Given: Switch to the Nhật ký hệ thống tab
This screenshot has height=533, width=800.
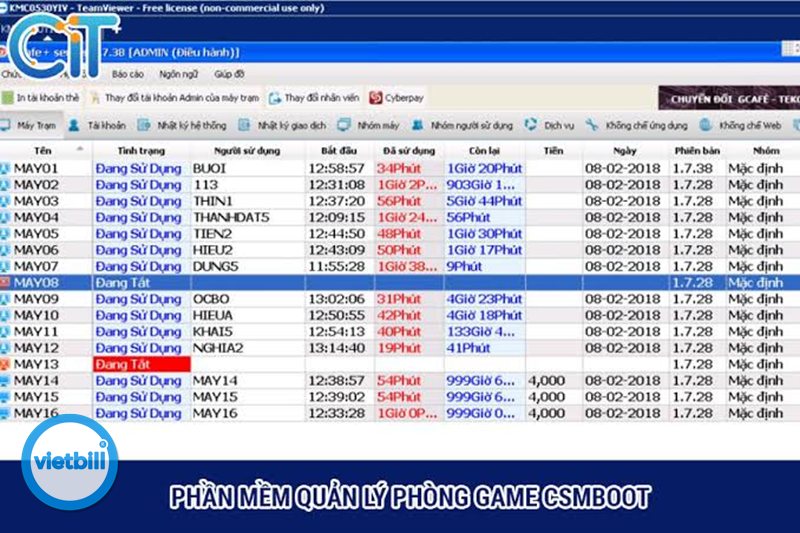Looking at the screenshot, I should click(182, 125).
